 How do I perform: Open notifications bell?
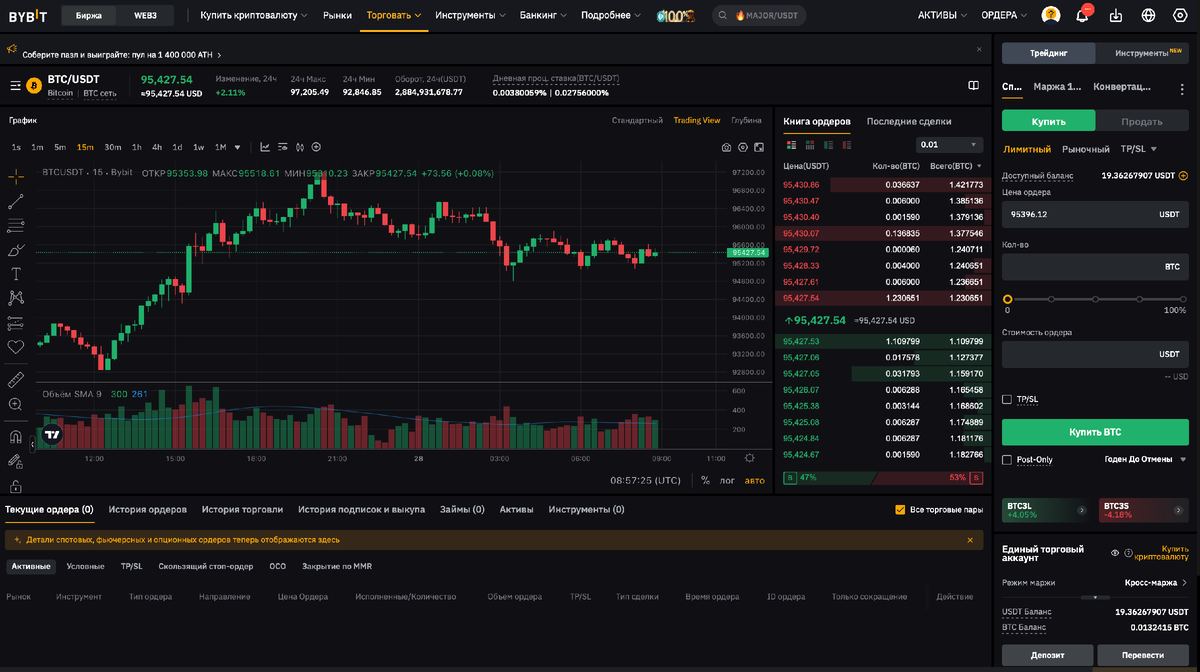point(1082,15)
